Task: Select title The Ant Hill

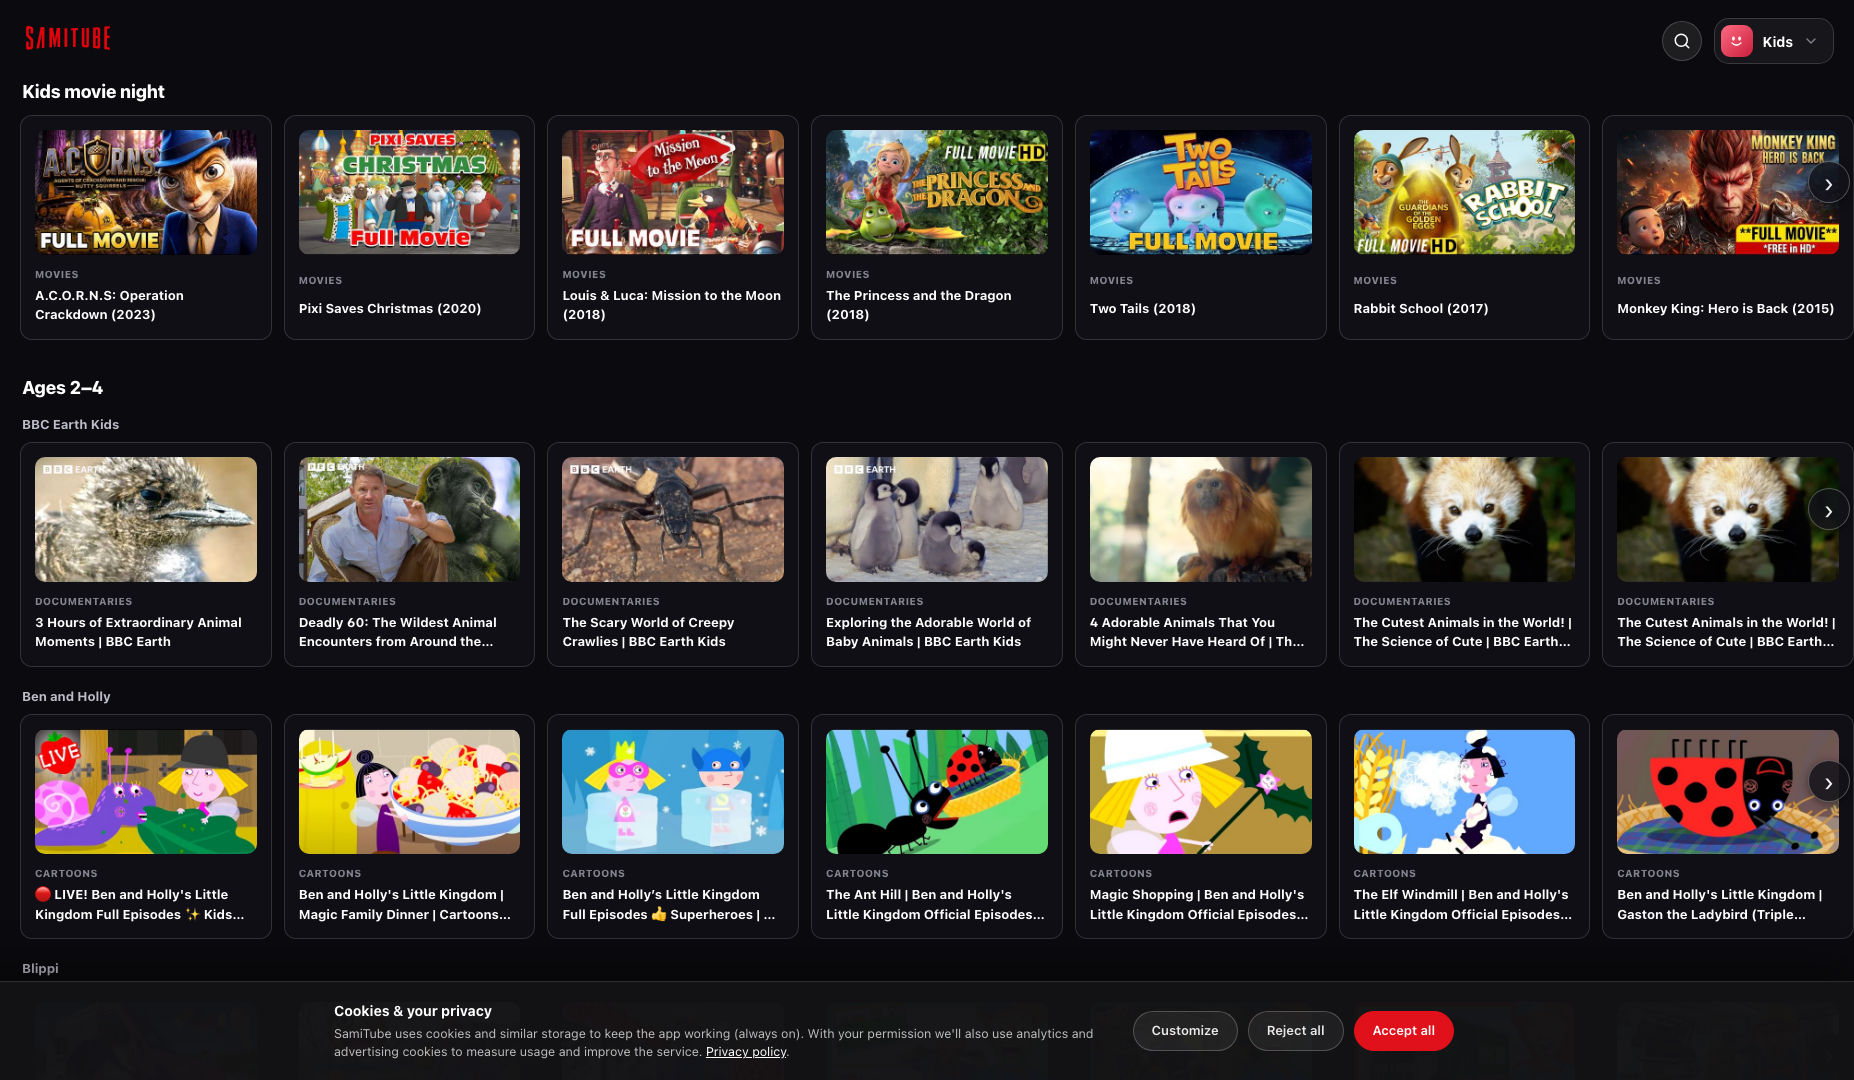Action: click(x=935, y=905)
